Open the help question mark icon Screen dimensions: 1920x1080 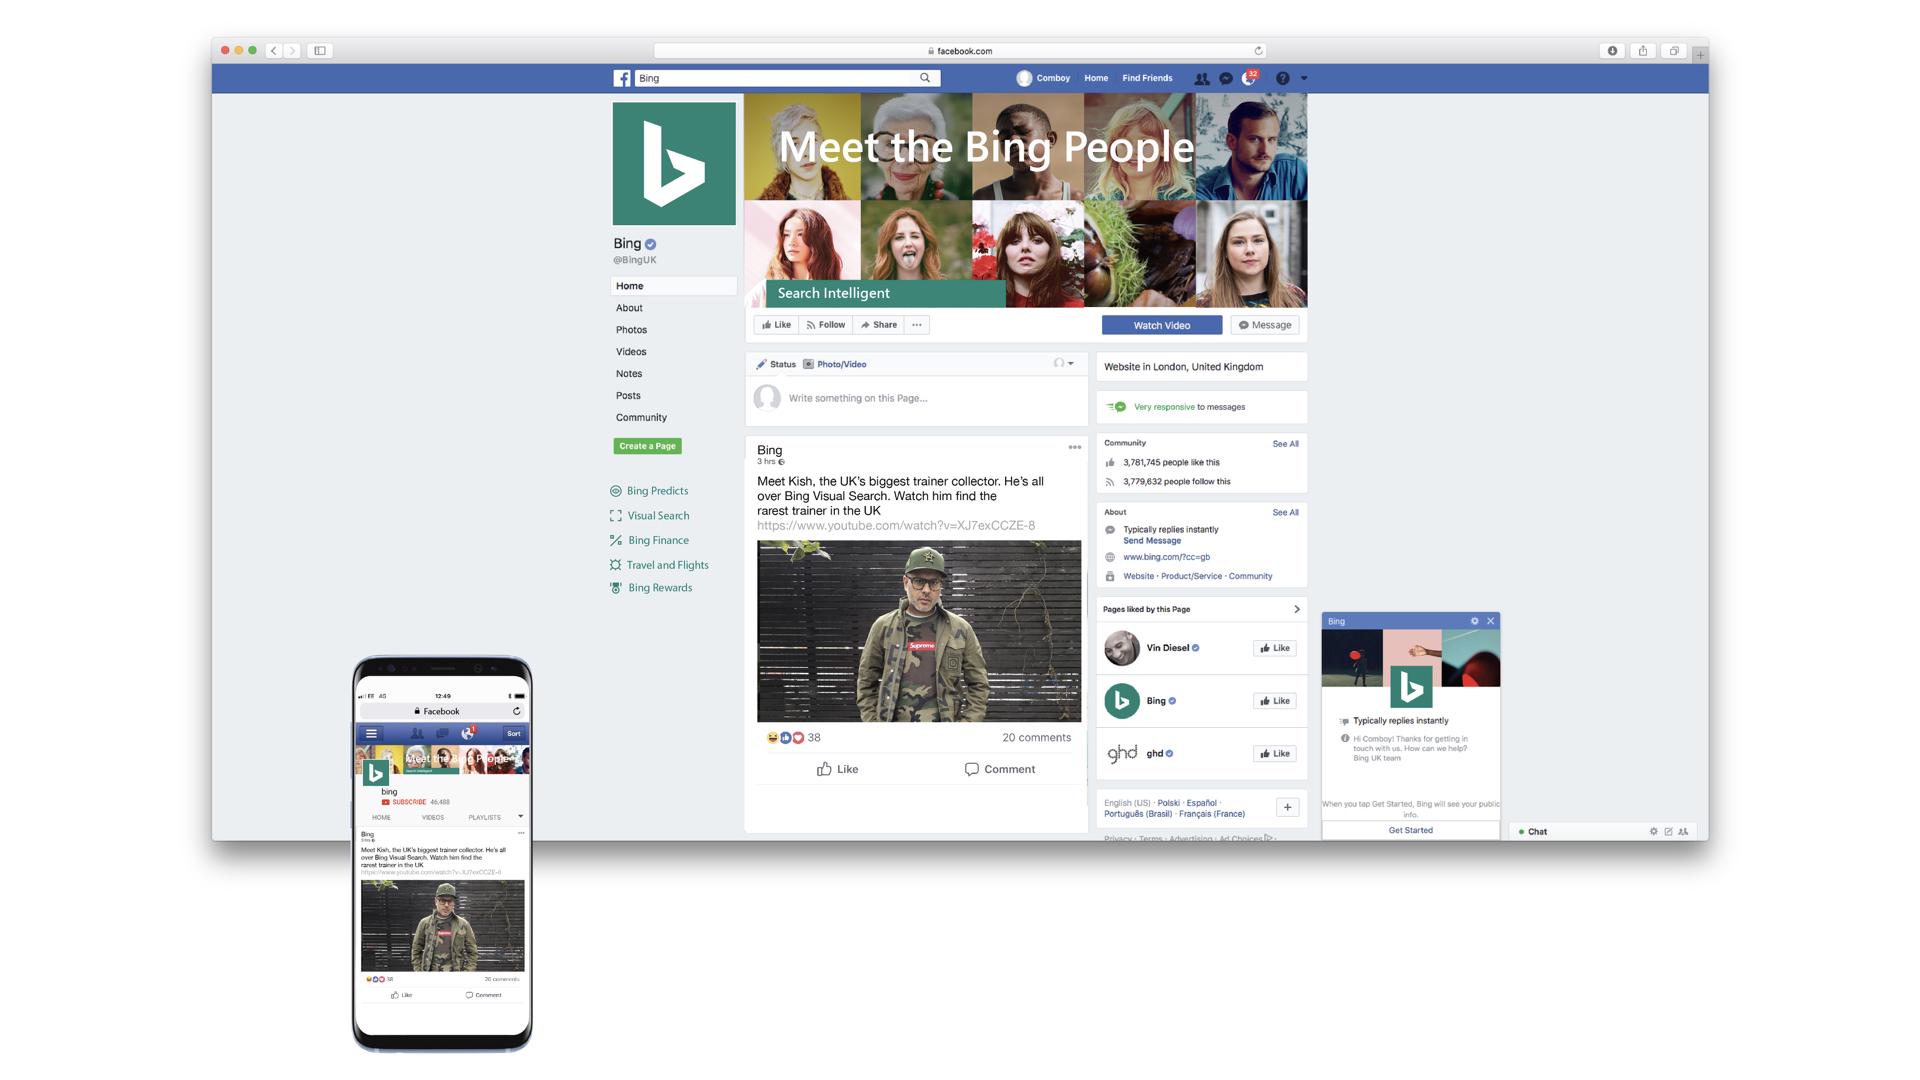(1282, 78)
